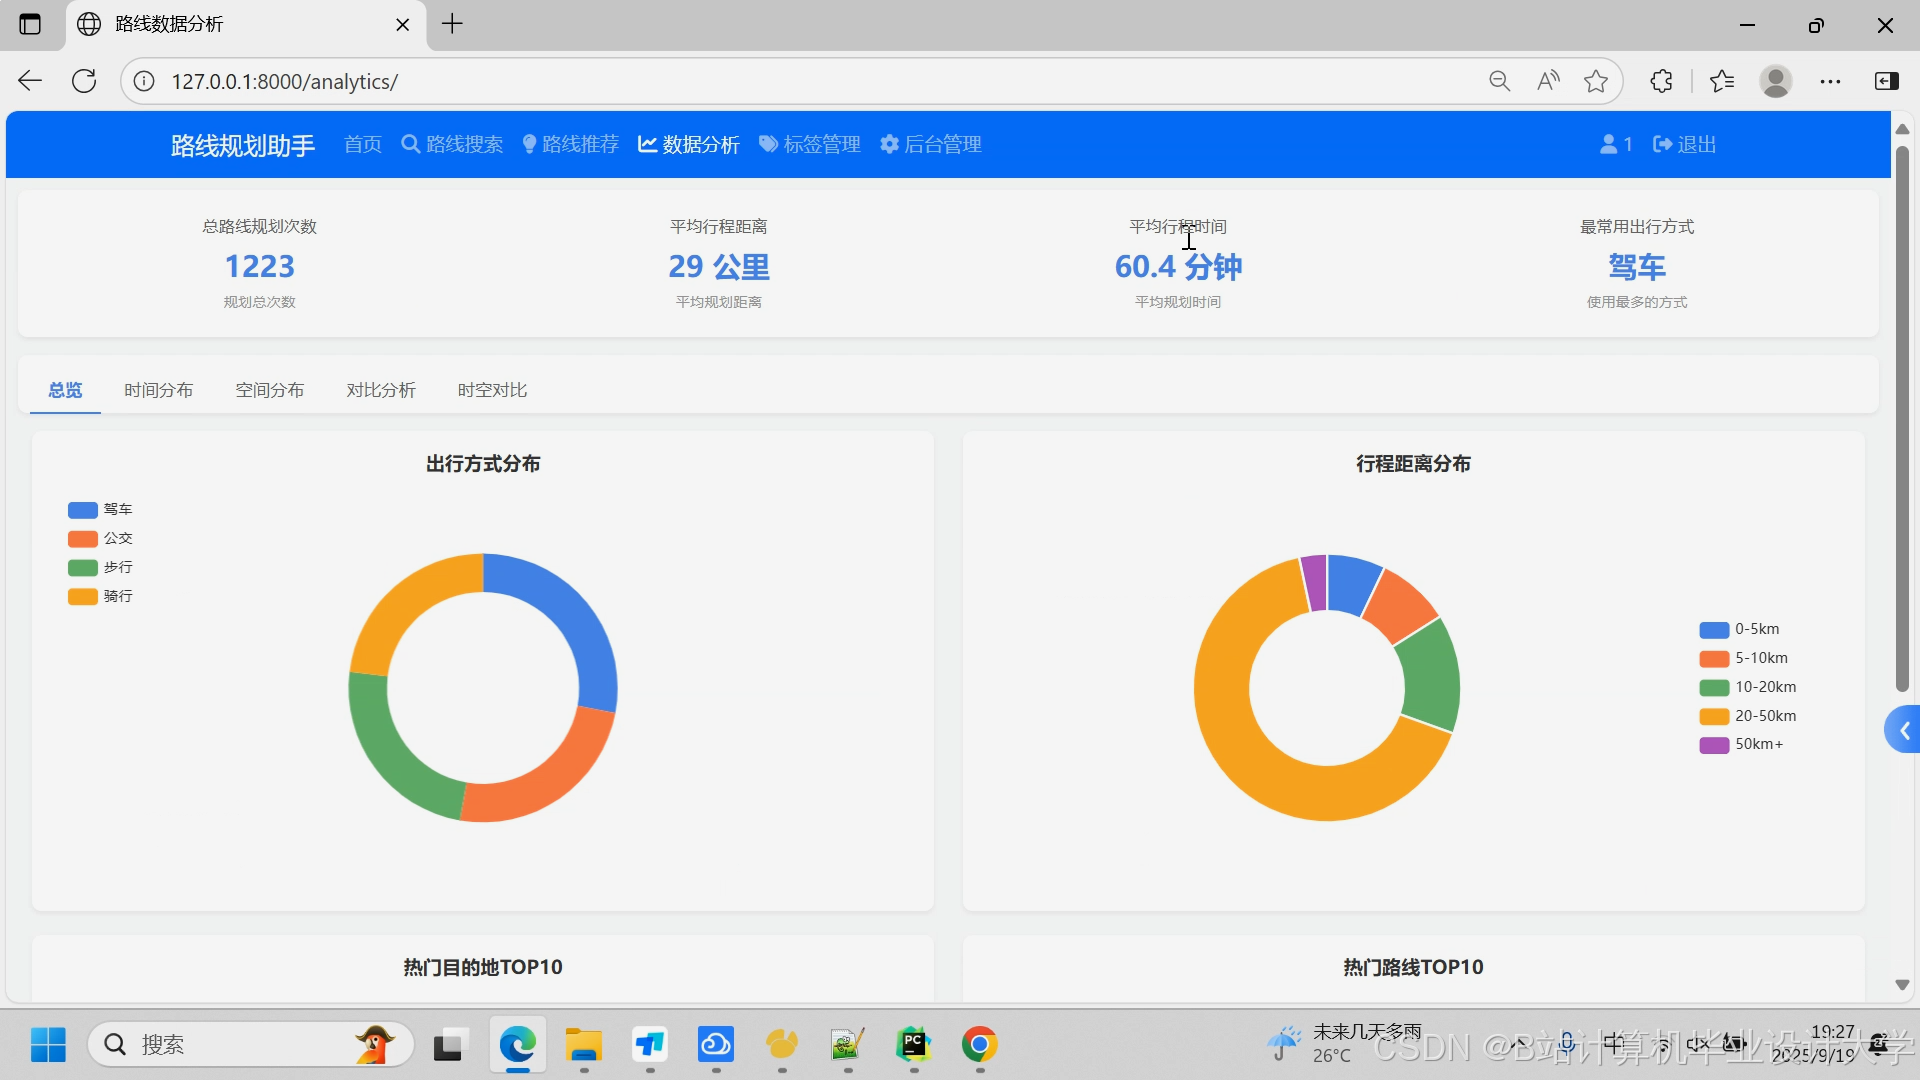Click the zoom magnifier icon in address bar
Image resolution: width=1920 pixels, height=1080 pixels.
point(1499,81)
